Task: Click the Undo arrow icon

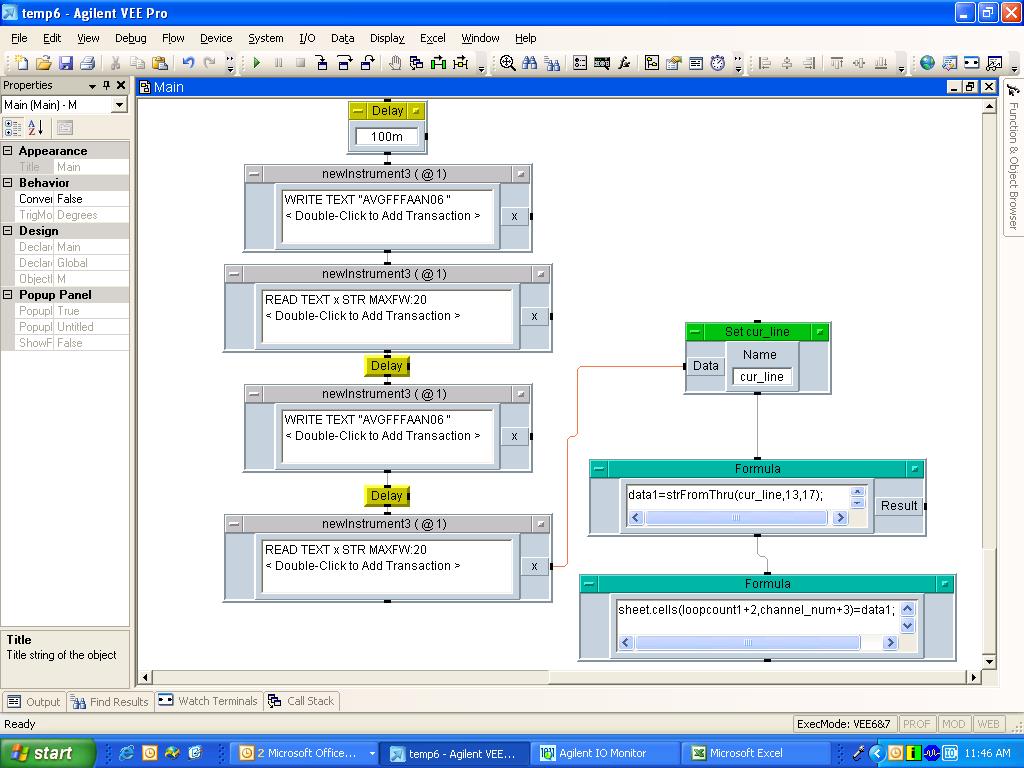Action: click(x=188, y=63)
